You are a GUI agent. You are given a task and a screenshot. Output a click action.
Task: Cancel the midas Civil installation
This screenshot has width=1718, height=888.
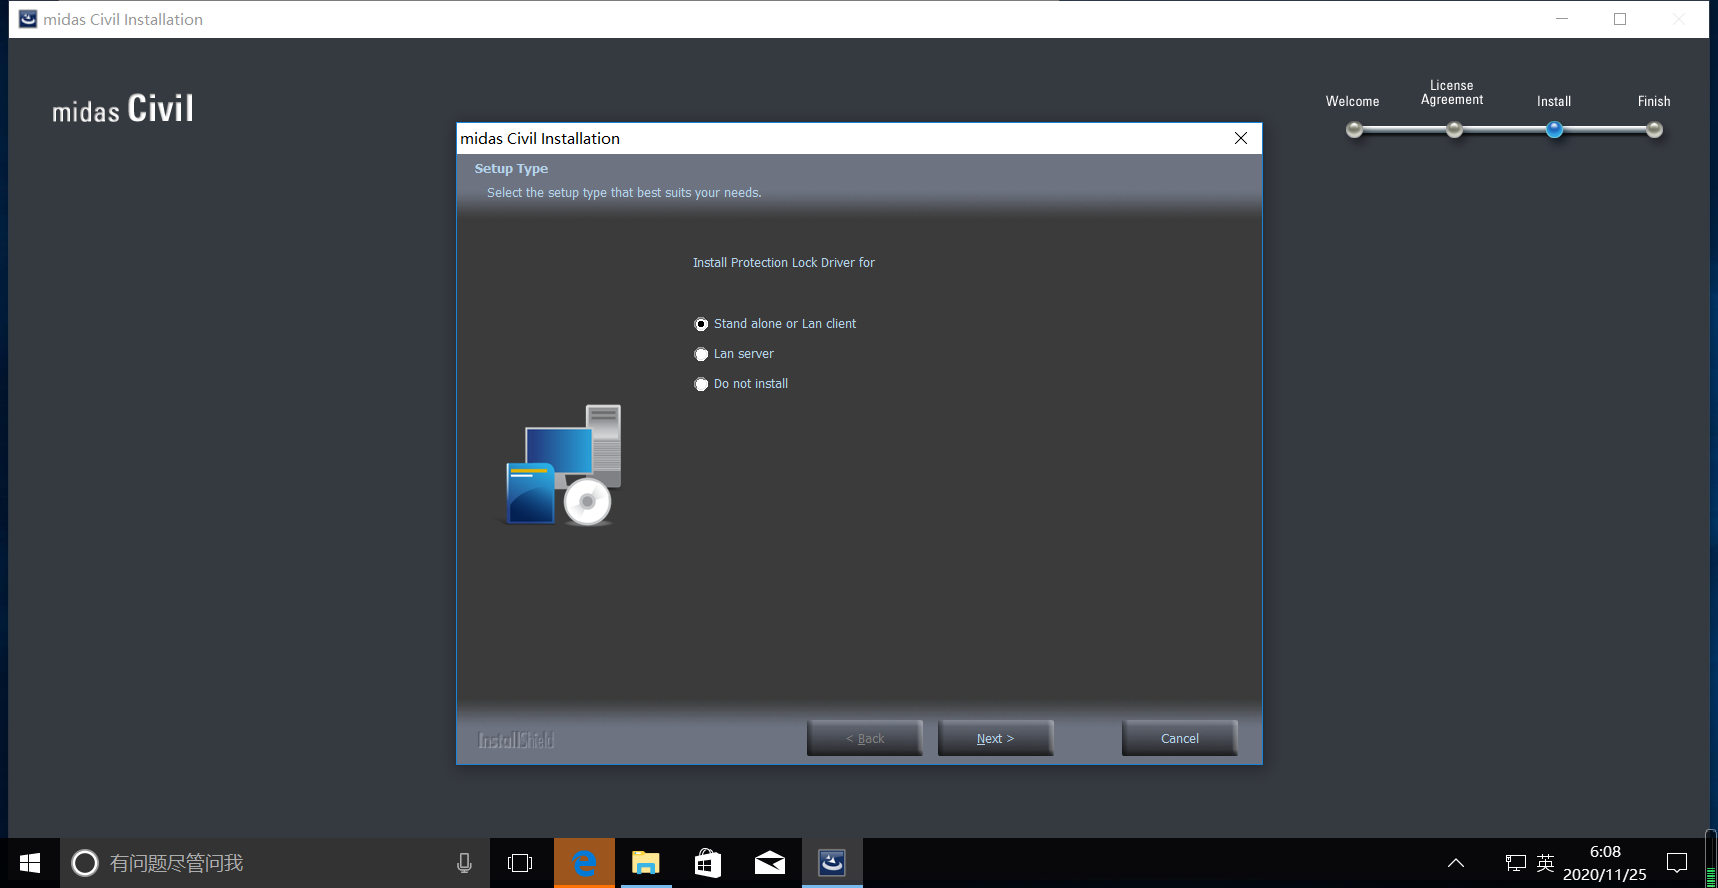click(x=1180, y=738)
